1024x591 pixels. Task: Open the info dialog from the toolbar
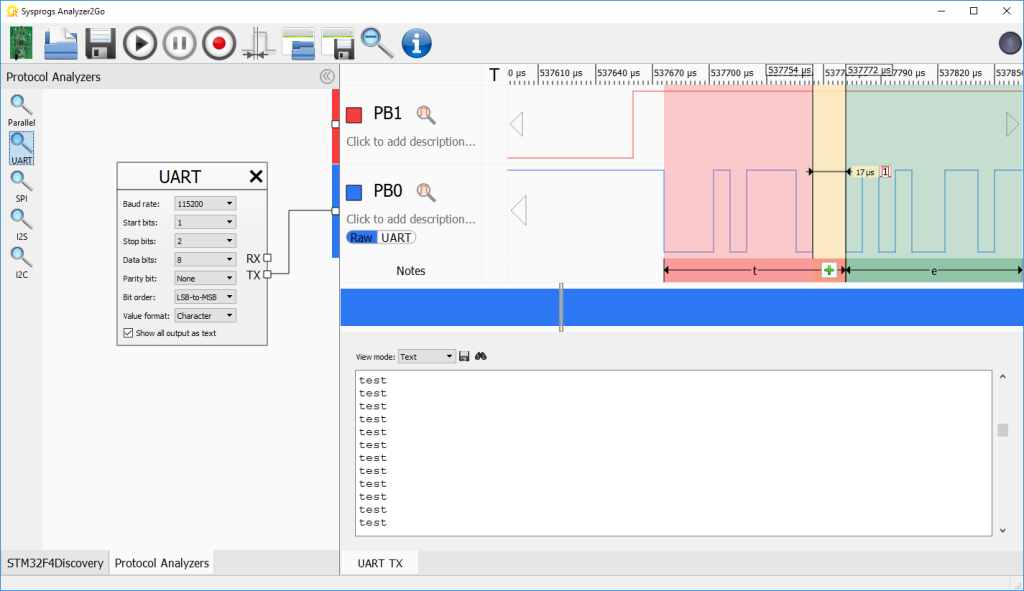click(416, 42)
